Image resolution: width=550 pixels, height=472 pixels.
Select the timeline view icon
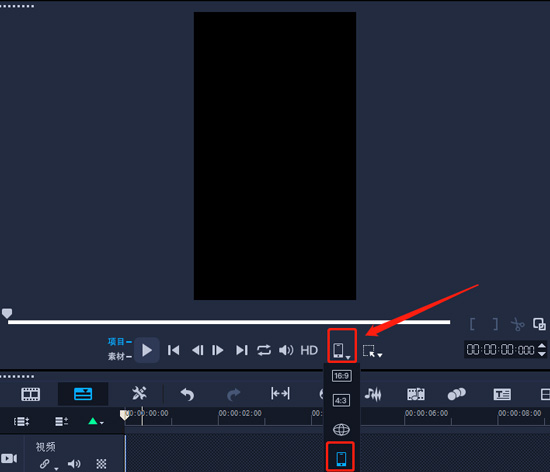(83, 394)
